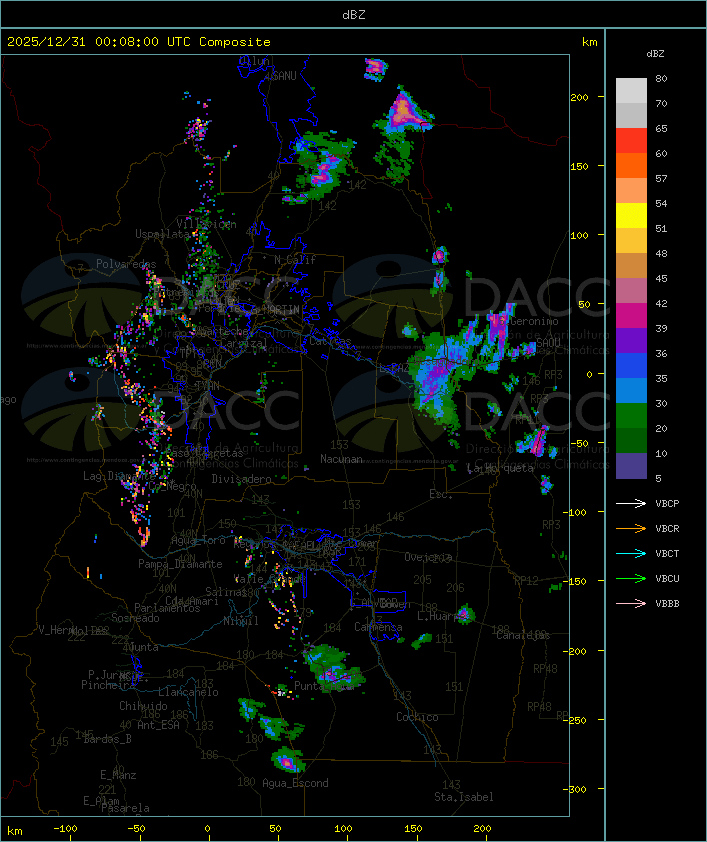The height and width of the screenshot is (842, 707).
Task: Select the green 20-30 dBZ swatch
Action: pyautogui.click(x=631, y=415)
